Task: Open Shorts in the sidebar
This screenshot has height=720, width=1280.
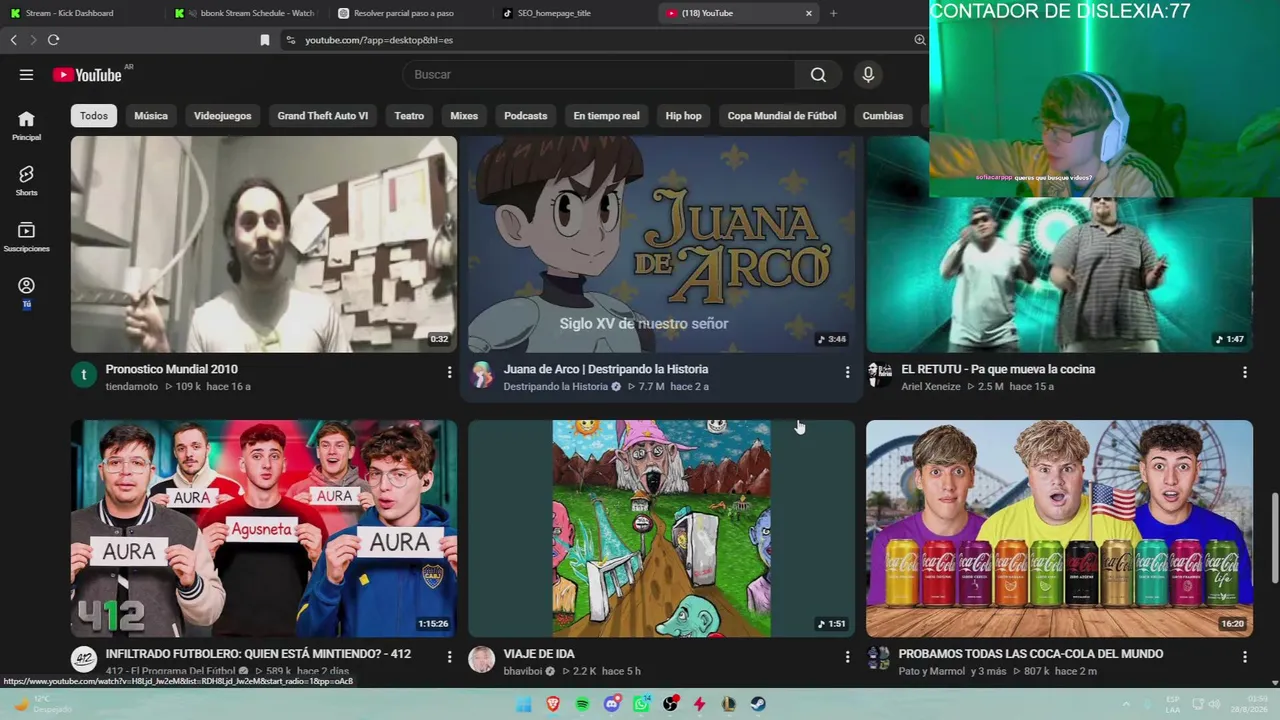Action: pyautogui.click(x=26, y=181)
